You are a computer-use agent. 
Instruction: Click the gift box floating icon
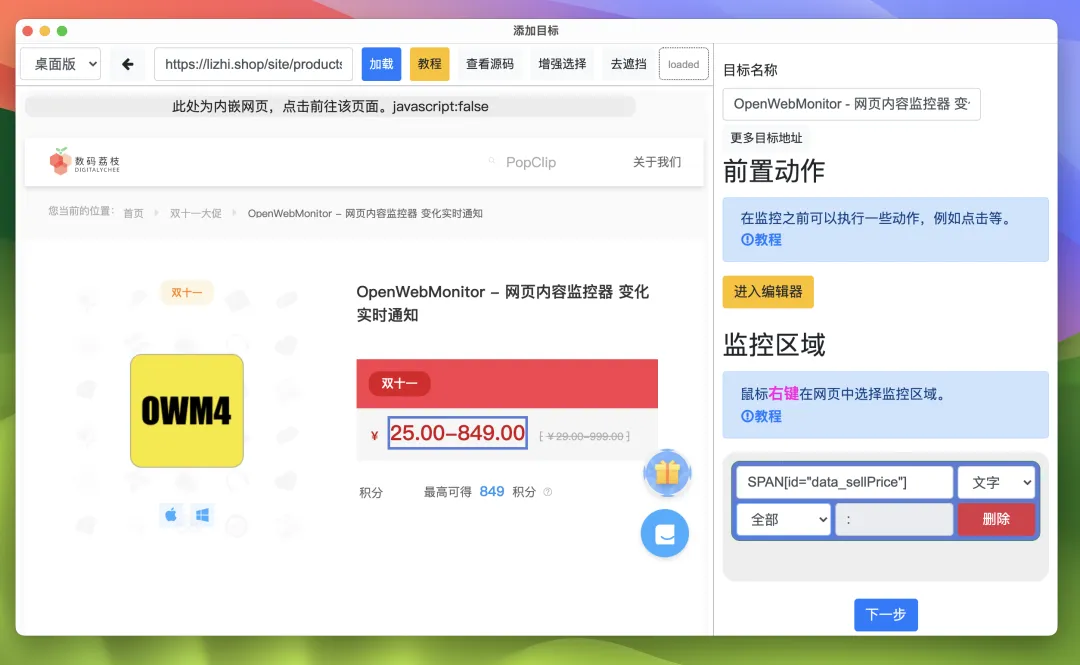(667, 473)
